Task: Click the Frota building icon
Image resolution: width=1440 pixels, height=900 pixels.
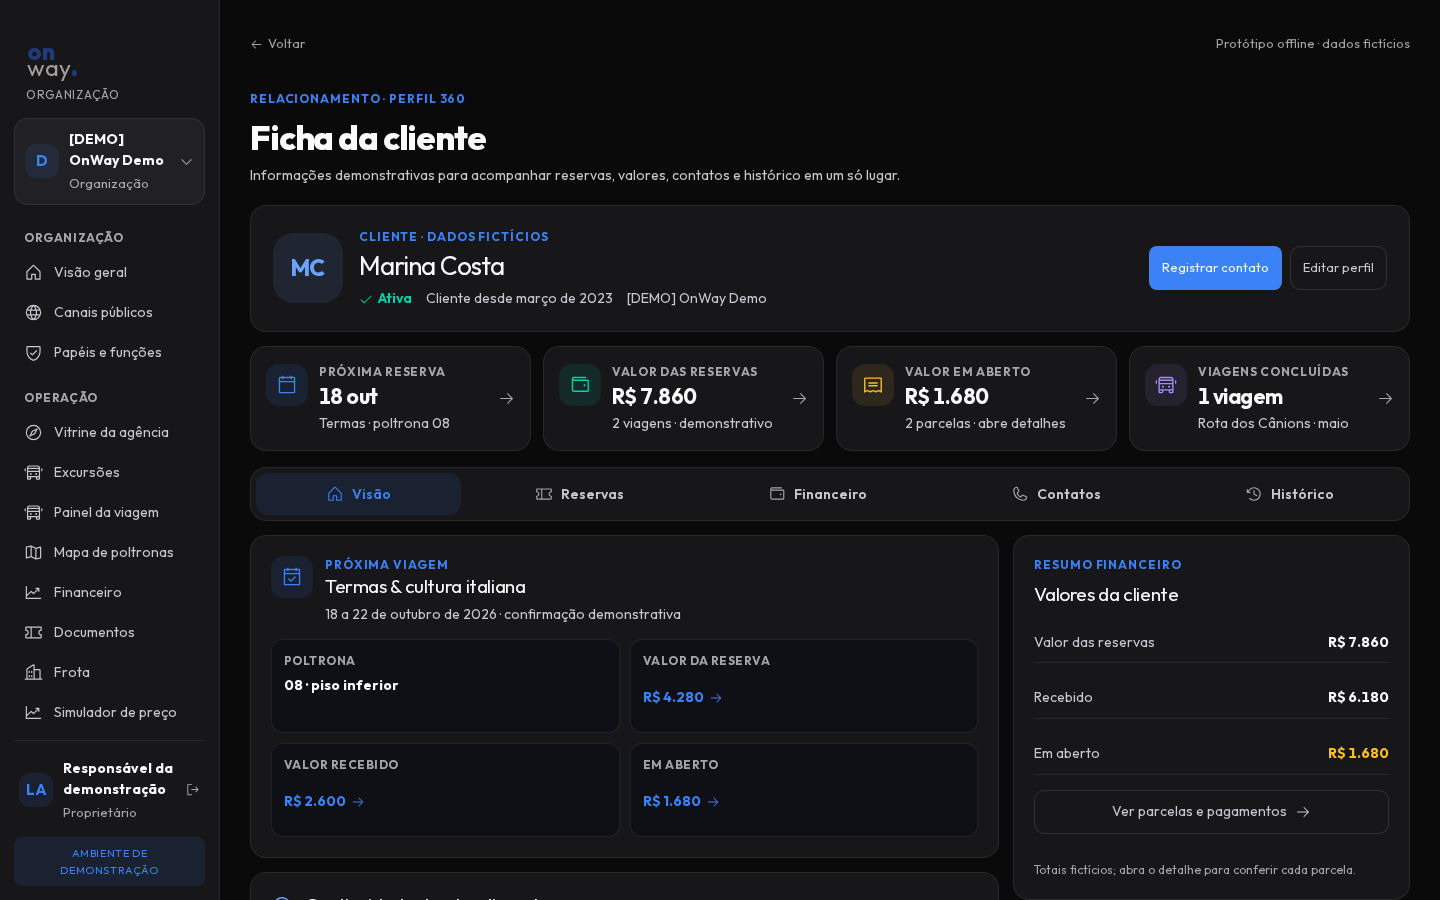Action: pyautogui.click(x=33, y=672)
